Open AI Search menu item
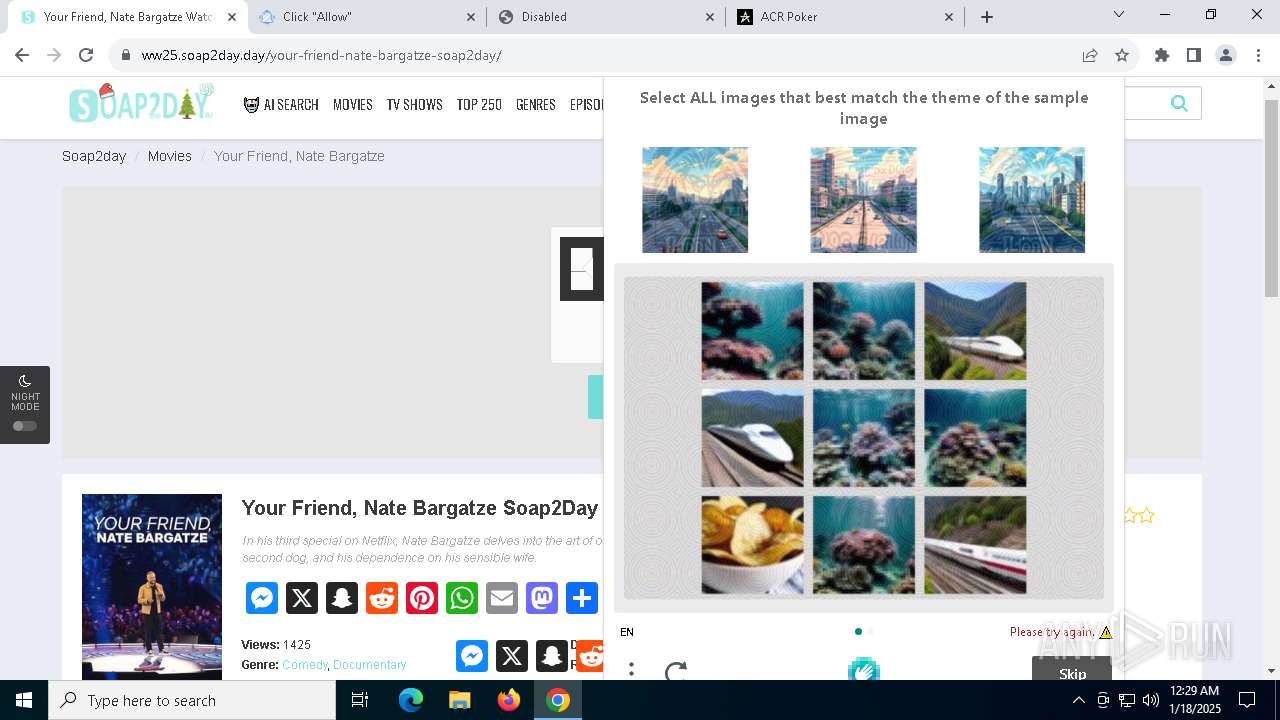The image size is (1280, 720). [281, 104]
